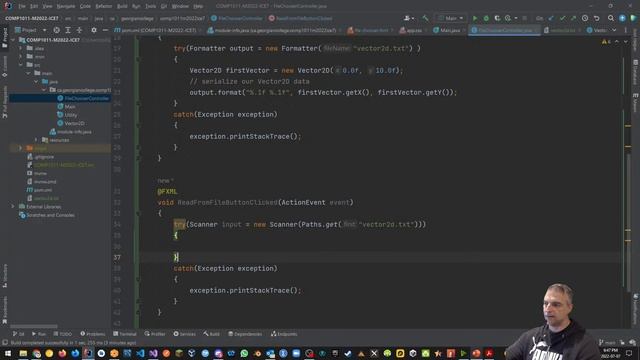Collapse the main folder in tree
The height and width of the screenshot is (360, 640).
pos(28,73)
